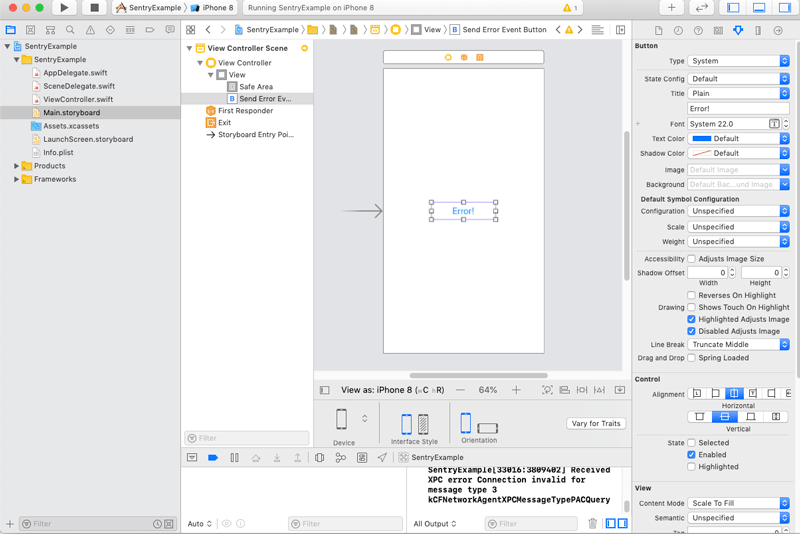This screenshot has height=534, width=800.
Task: Zoom out canvas with minus button
Action: (x=460, y=390)
